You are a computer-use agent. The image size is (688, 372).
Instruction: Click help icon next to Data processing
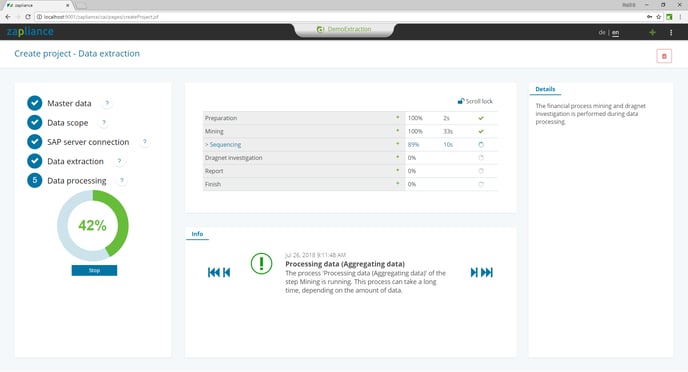pos(122,180)
